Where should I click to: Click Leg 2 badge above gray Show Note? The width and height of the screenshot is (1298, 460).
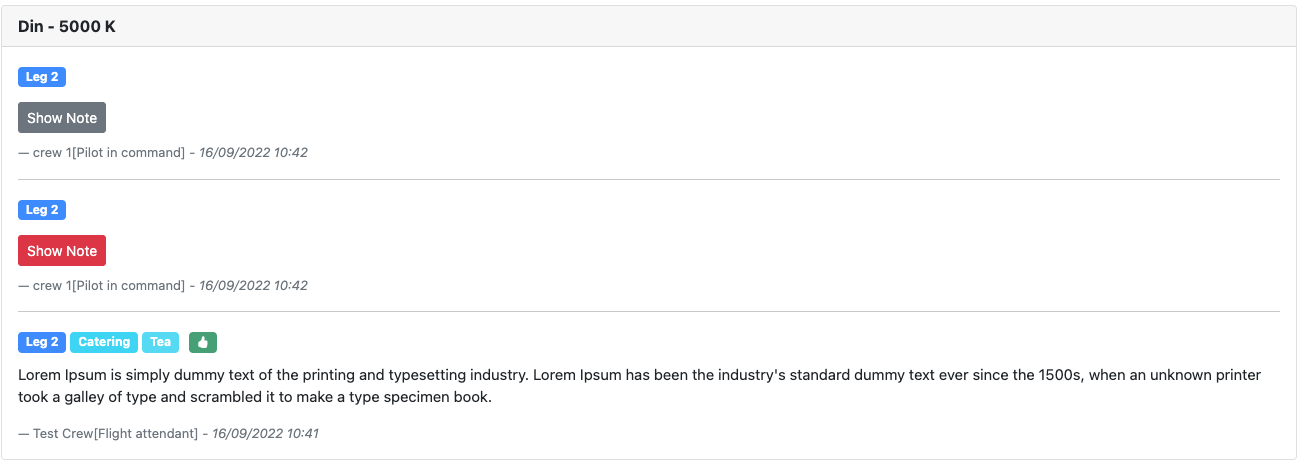pyautogui.click(x=42, y=77)
